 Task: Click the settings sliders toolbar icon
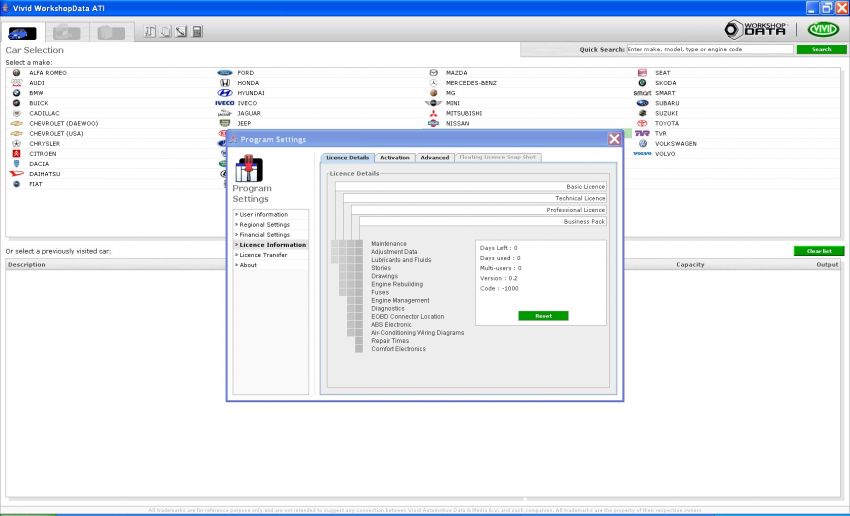click(150, 31)
